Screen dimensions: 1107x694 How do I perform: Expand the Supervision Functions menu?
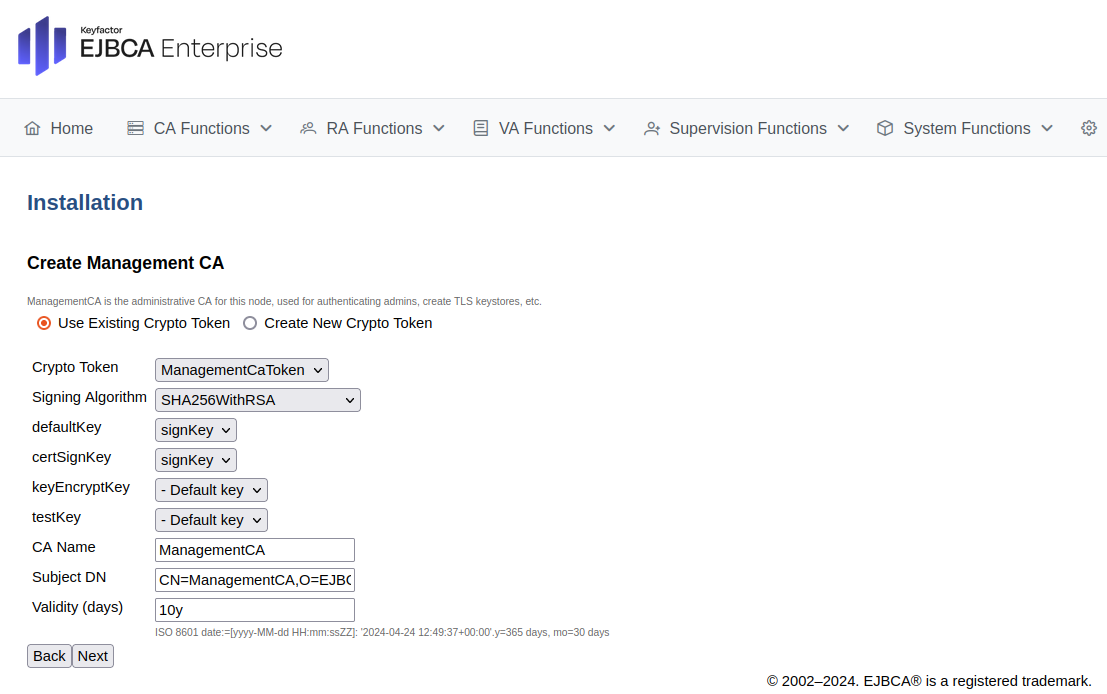coord(843,128)
